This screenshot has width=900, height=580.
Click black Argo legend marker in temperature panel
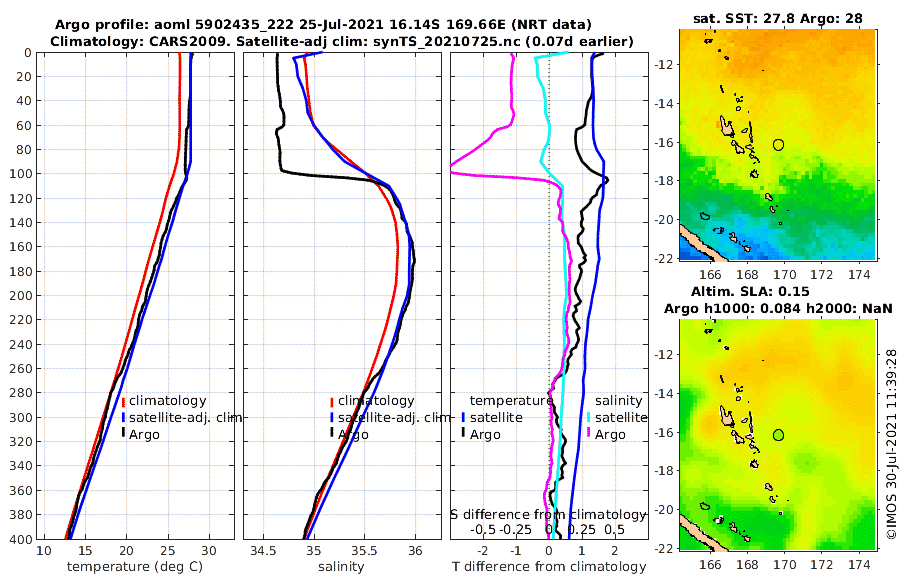pyautogui.click(x=123, y=434)
